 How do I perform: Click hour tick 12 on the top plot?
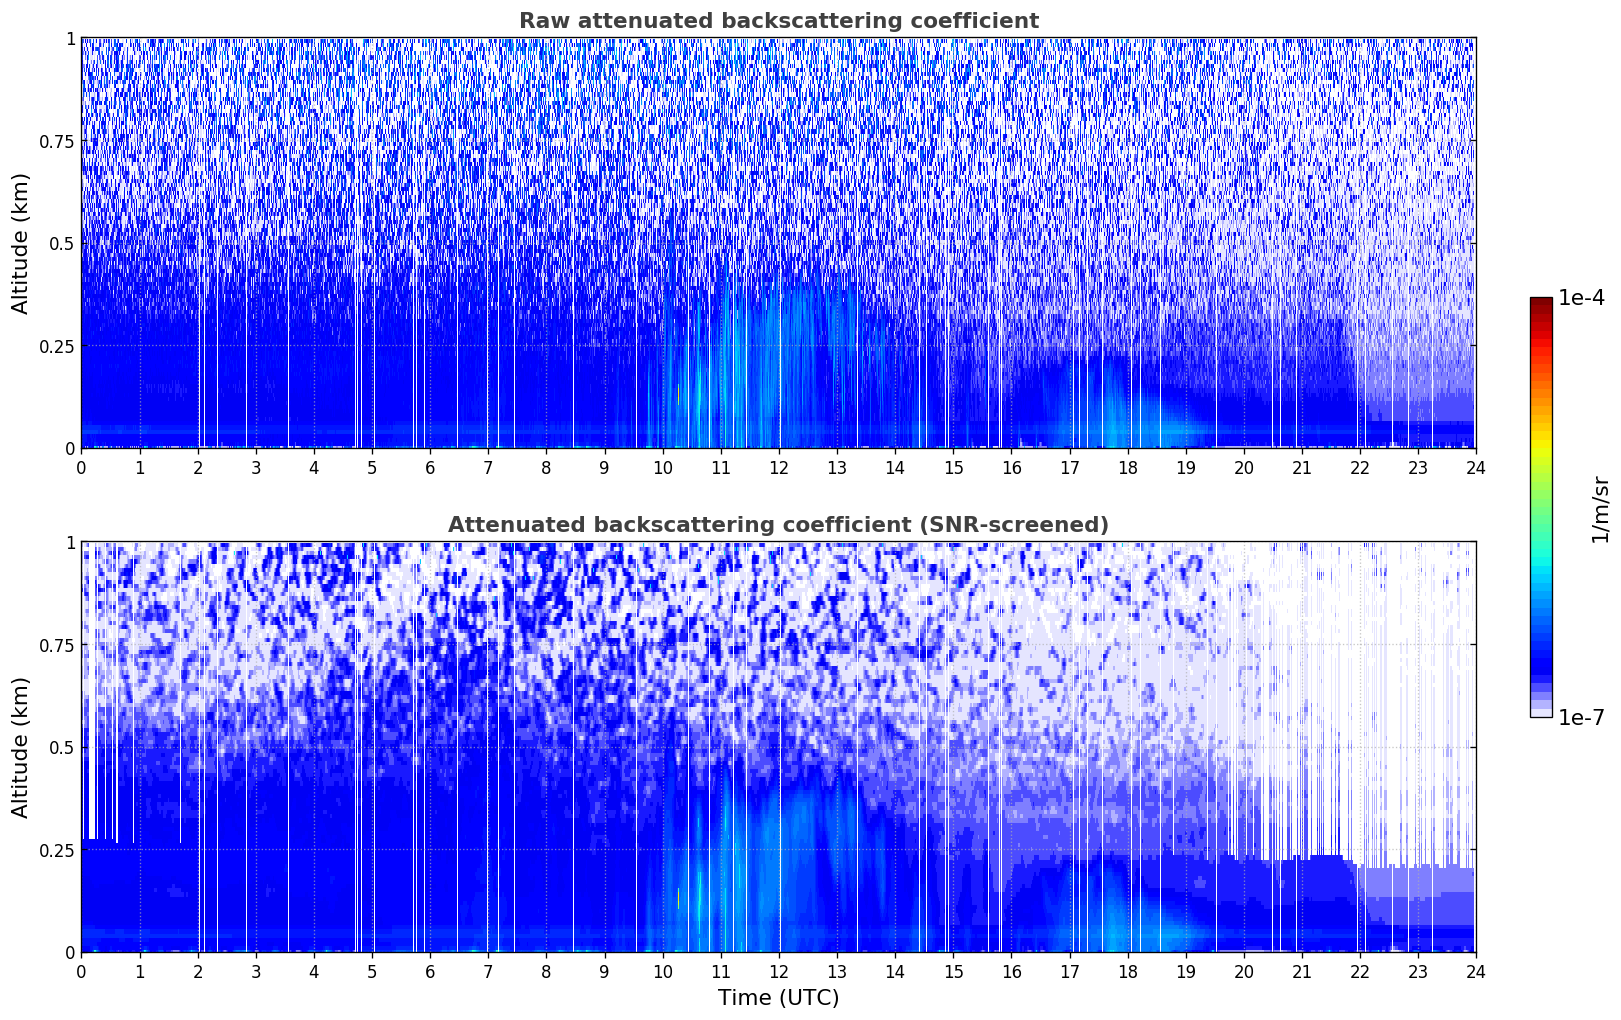779,467
